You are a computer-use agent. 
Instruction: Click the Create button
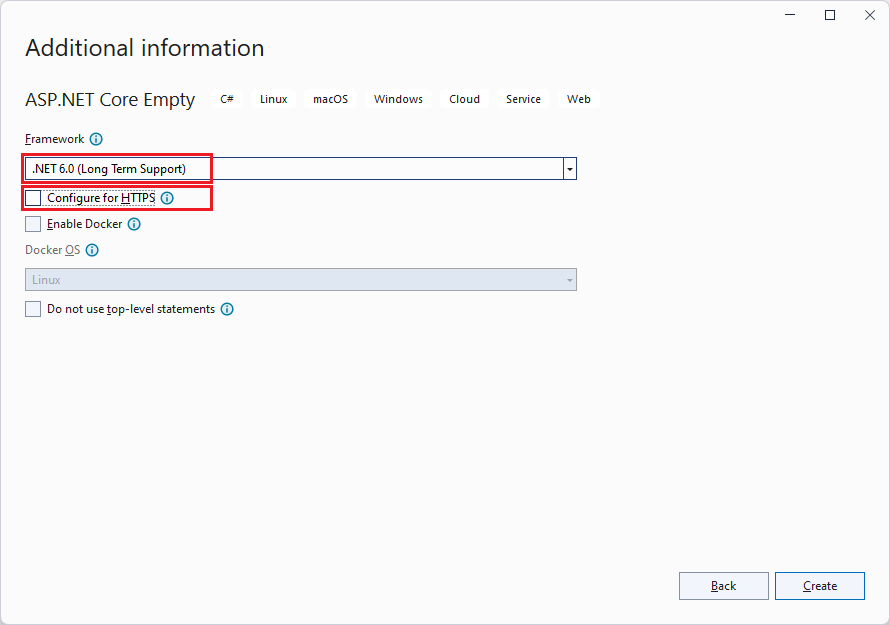[x=819, y=586]
